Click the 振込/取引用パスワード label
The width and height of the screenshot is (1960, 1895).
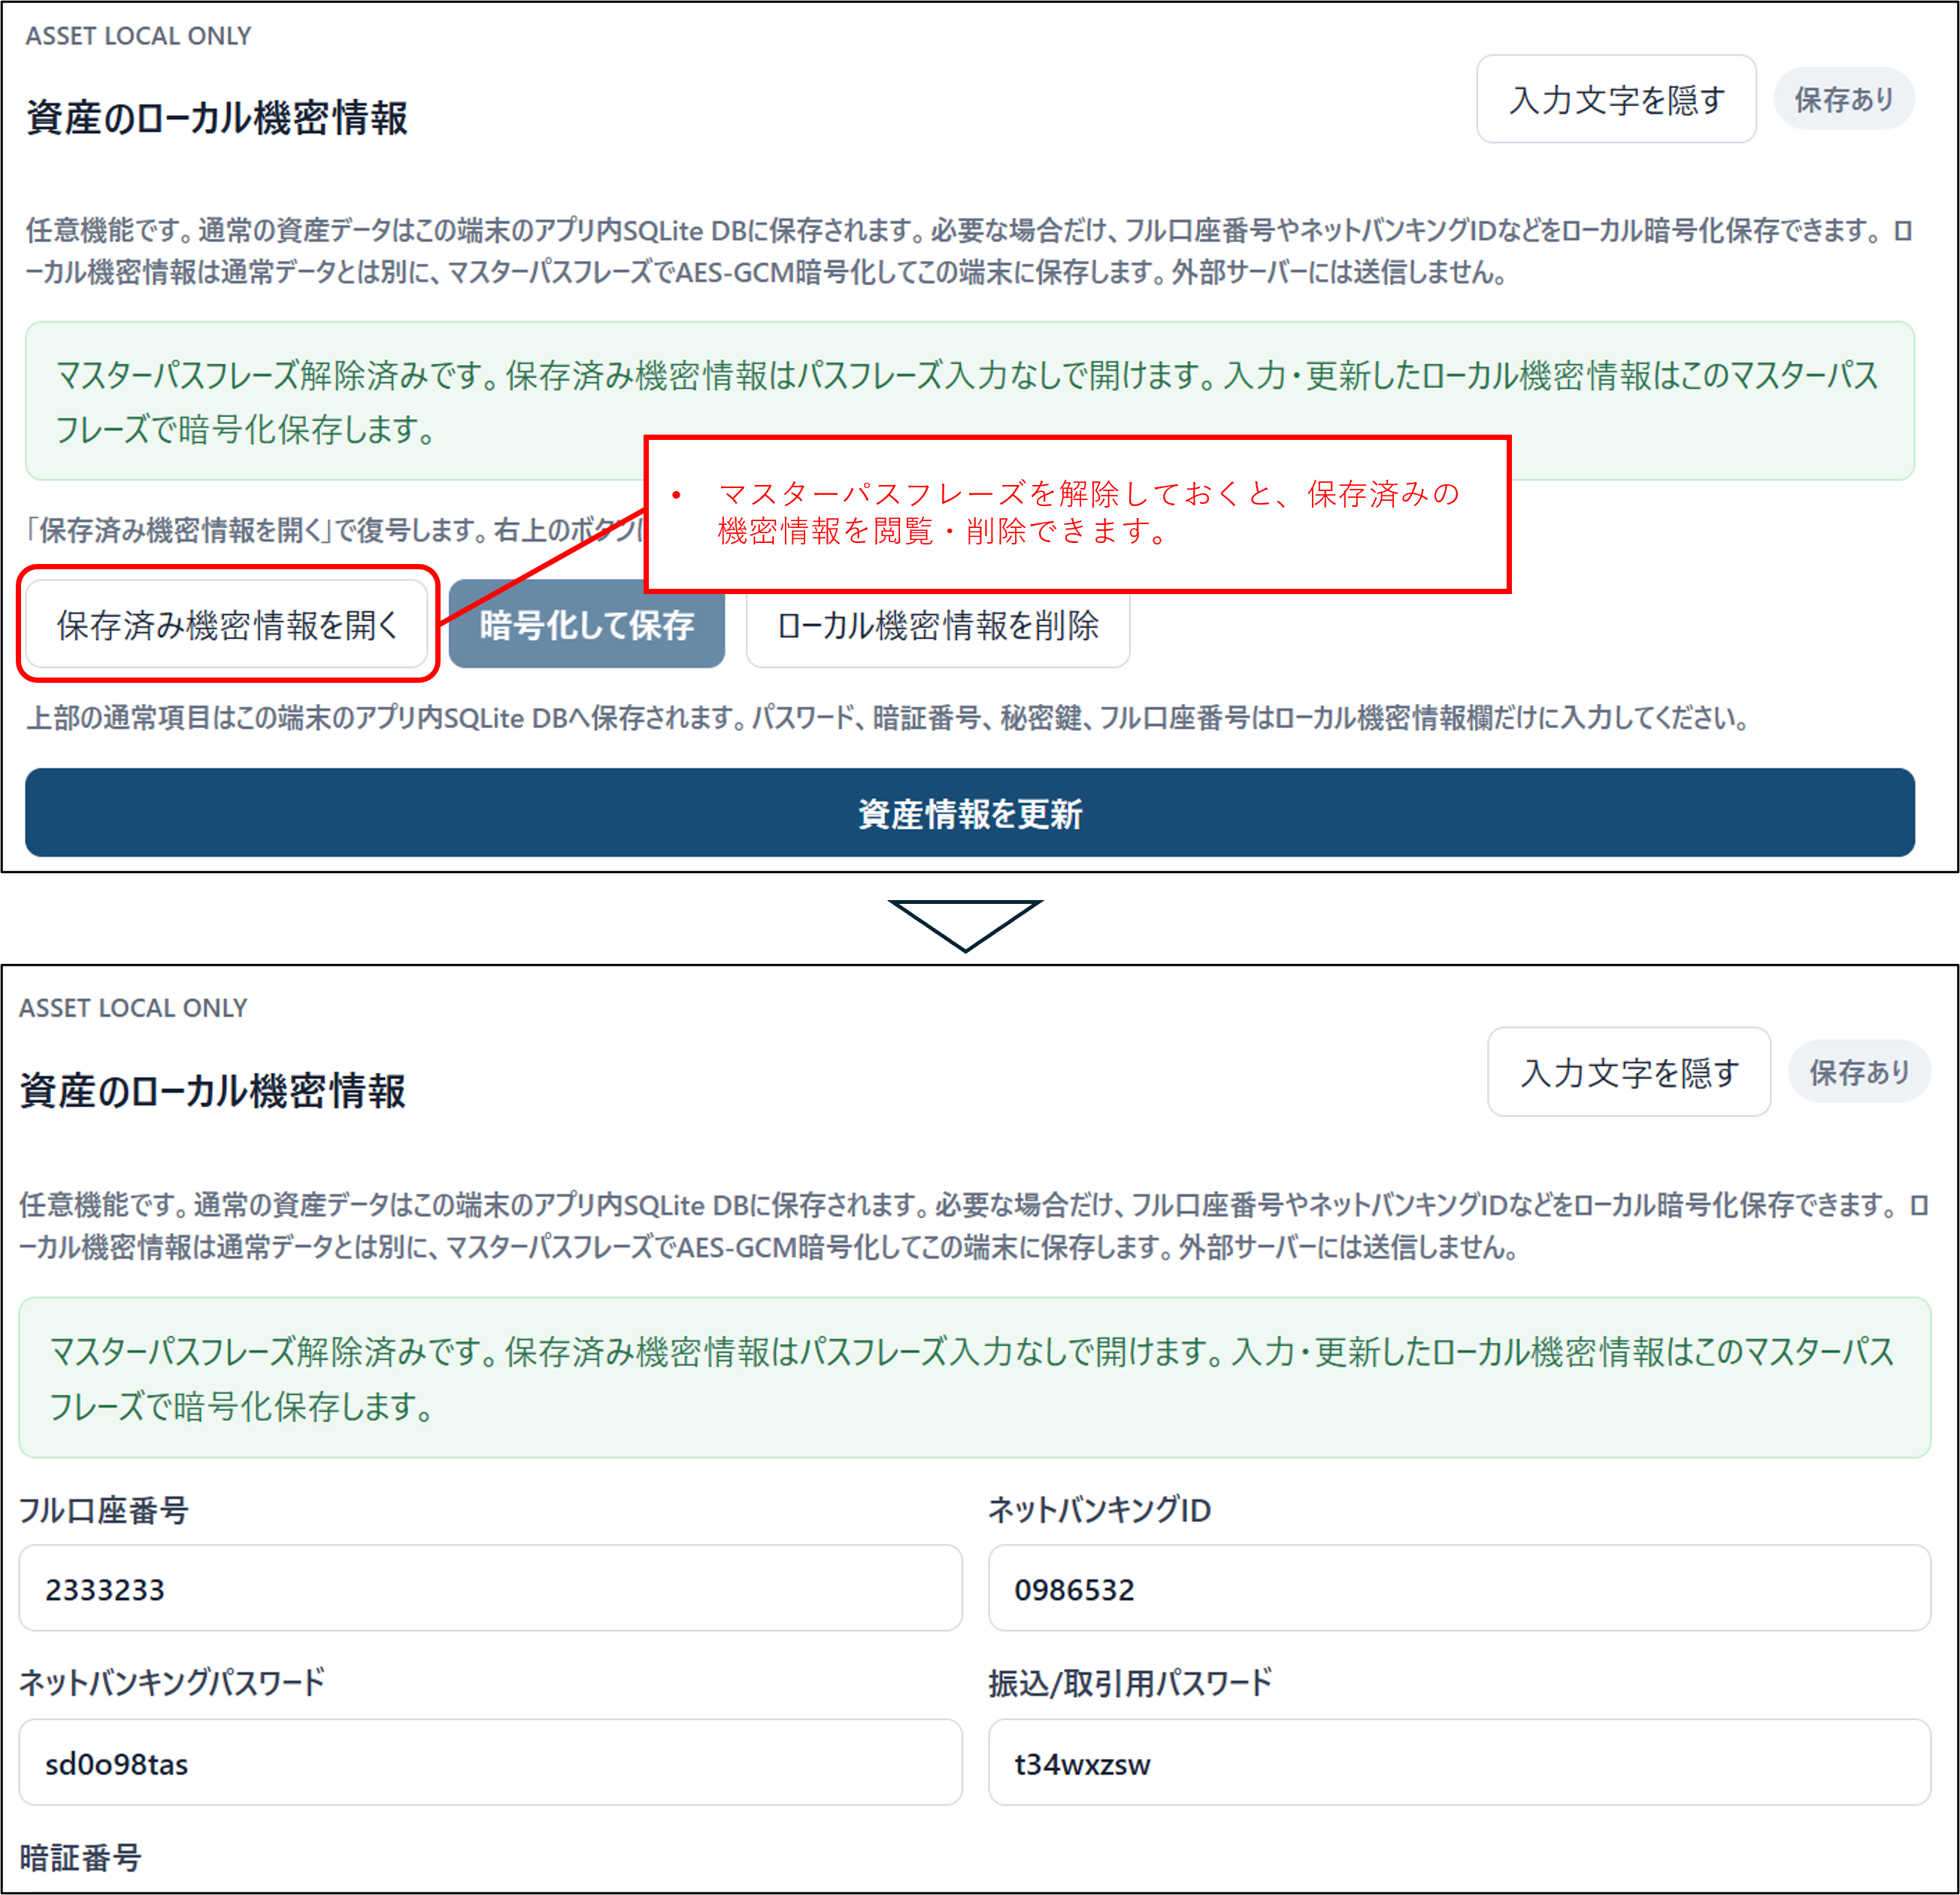tap(1130, 1682)
